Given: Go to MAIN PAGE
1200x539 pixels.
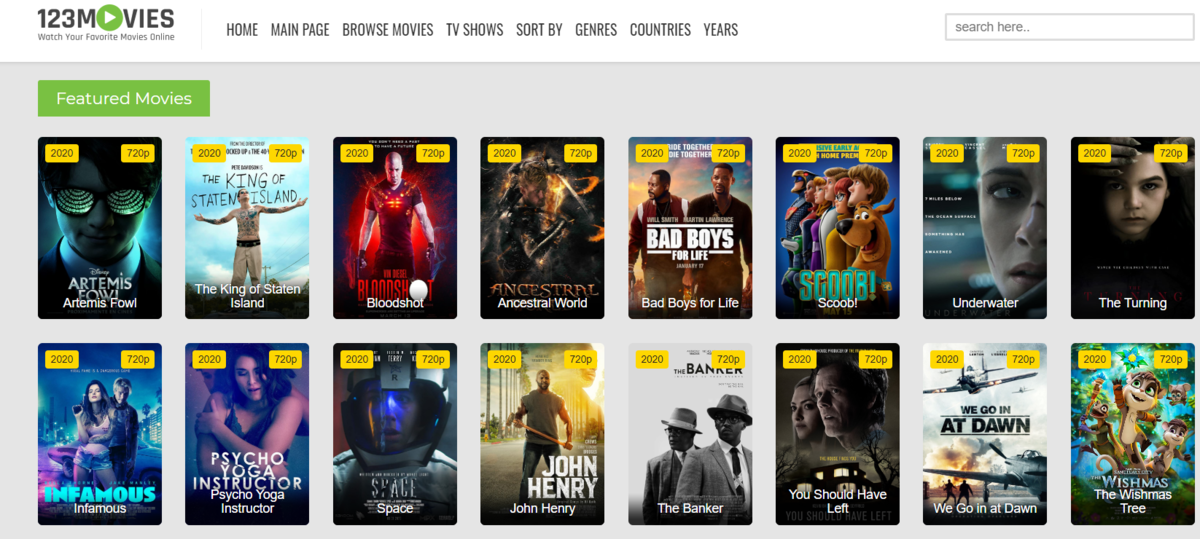Looking at the screenshot, I should click(300, 30).
